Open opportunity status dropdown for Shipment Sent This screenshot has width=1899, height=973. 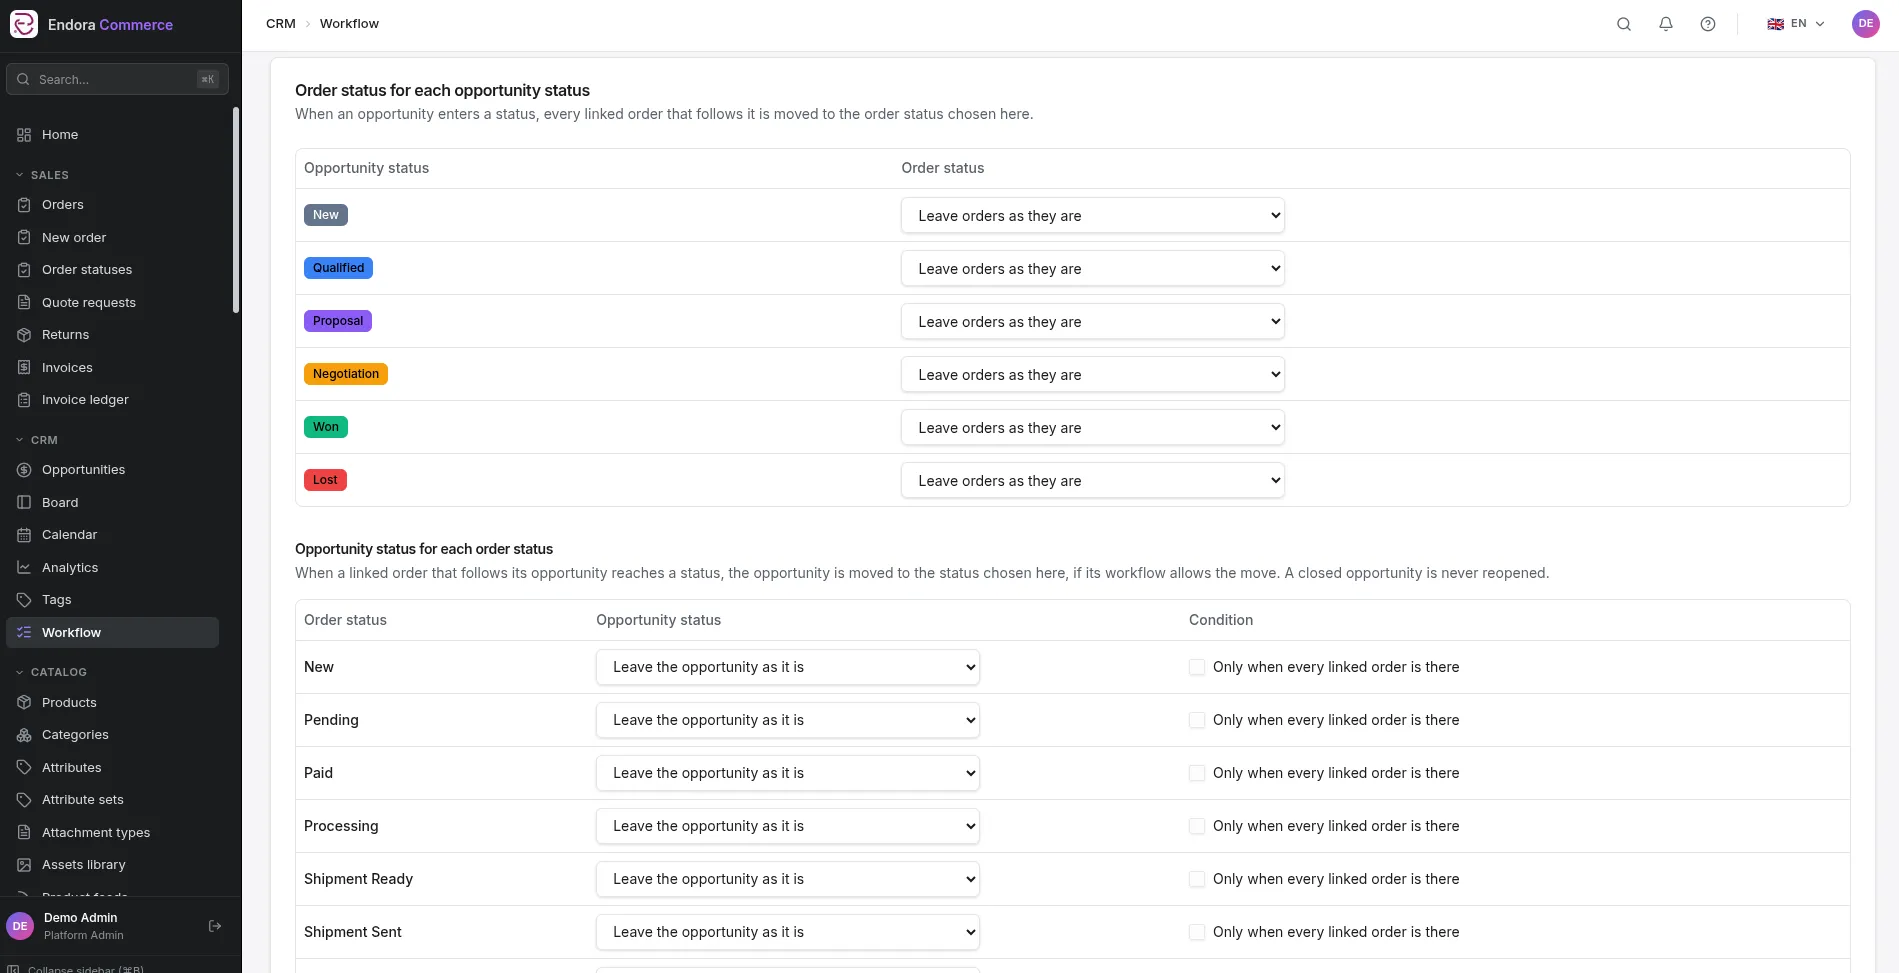[787, 932]
